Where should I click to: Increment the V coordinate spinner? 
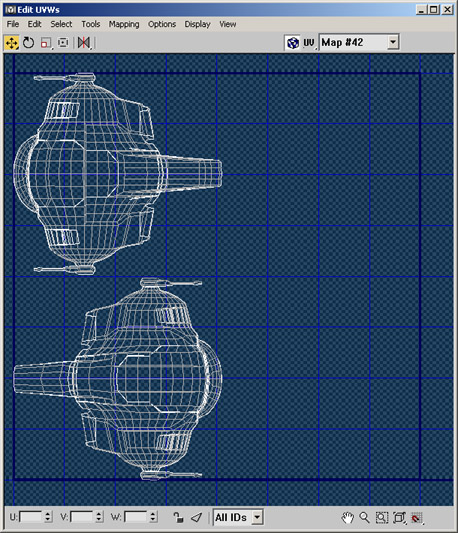pyautogui.click(x=99, y=514)
